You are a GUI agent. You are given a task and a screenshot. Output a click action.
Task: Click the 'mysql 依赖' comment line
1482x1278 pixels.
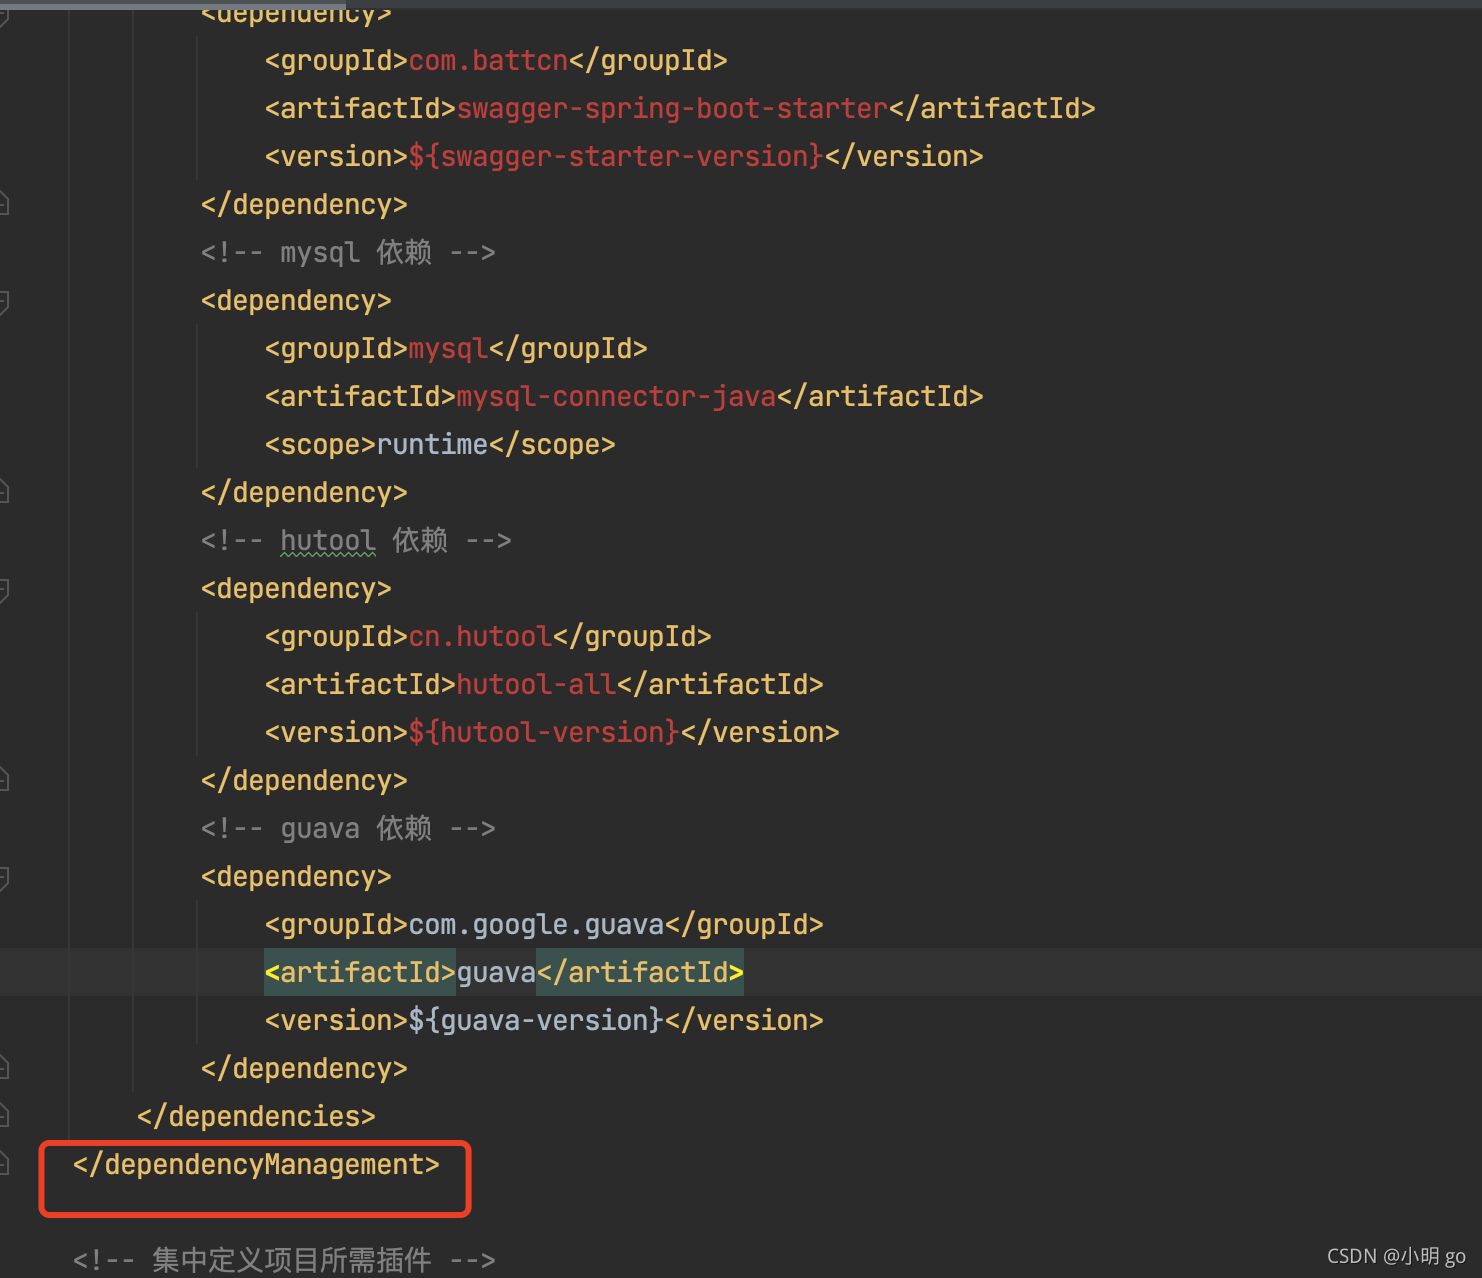[348, 252]
